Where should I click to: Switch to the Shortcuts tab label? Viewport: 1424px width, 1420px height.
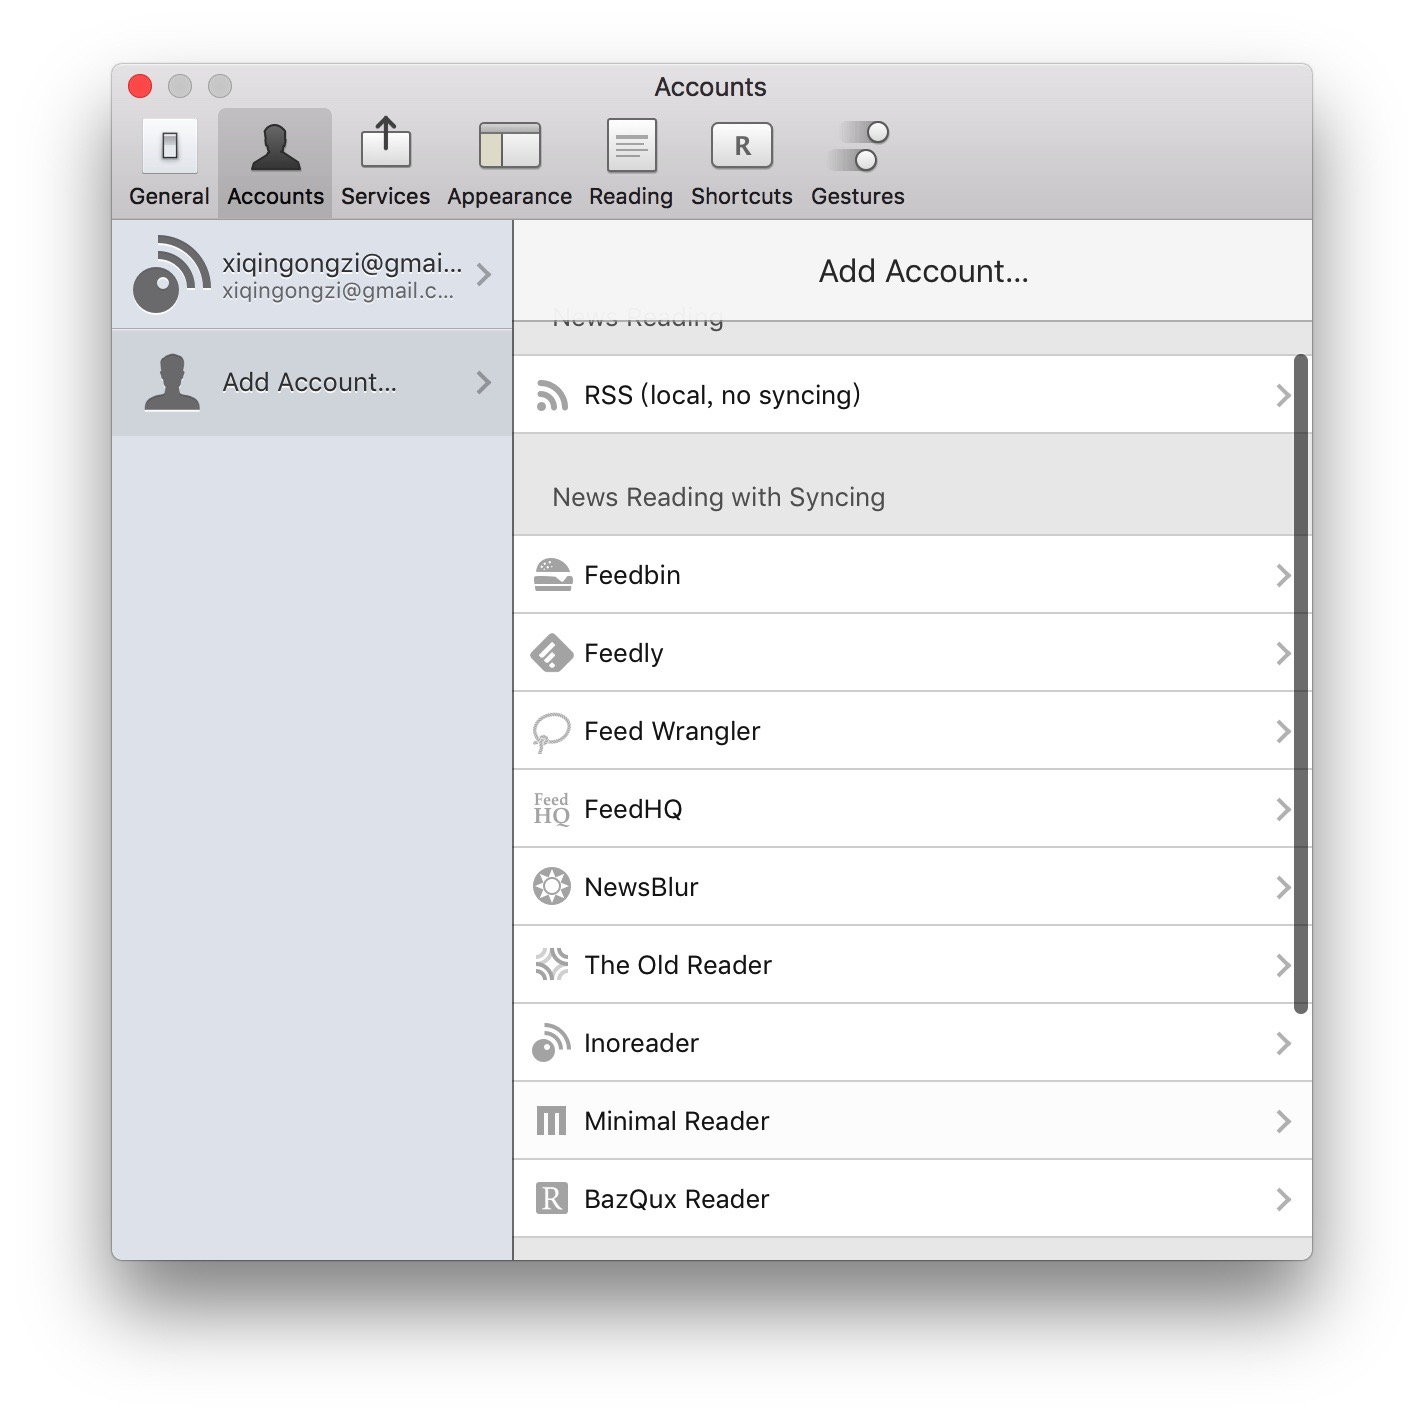[742, 196]
